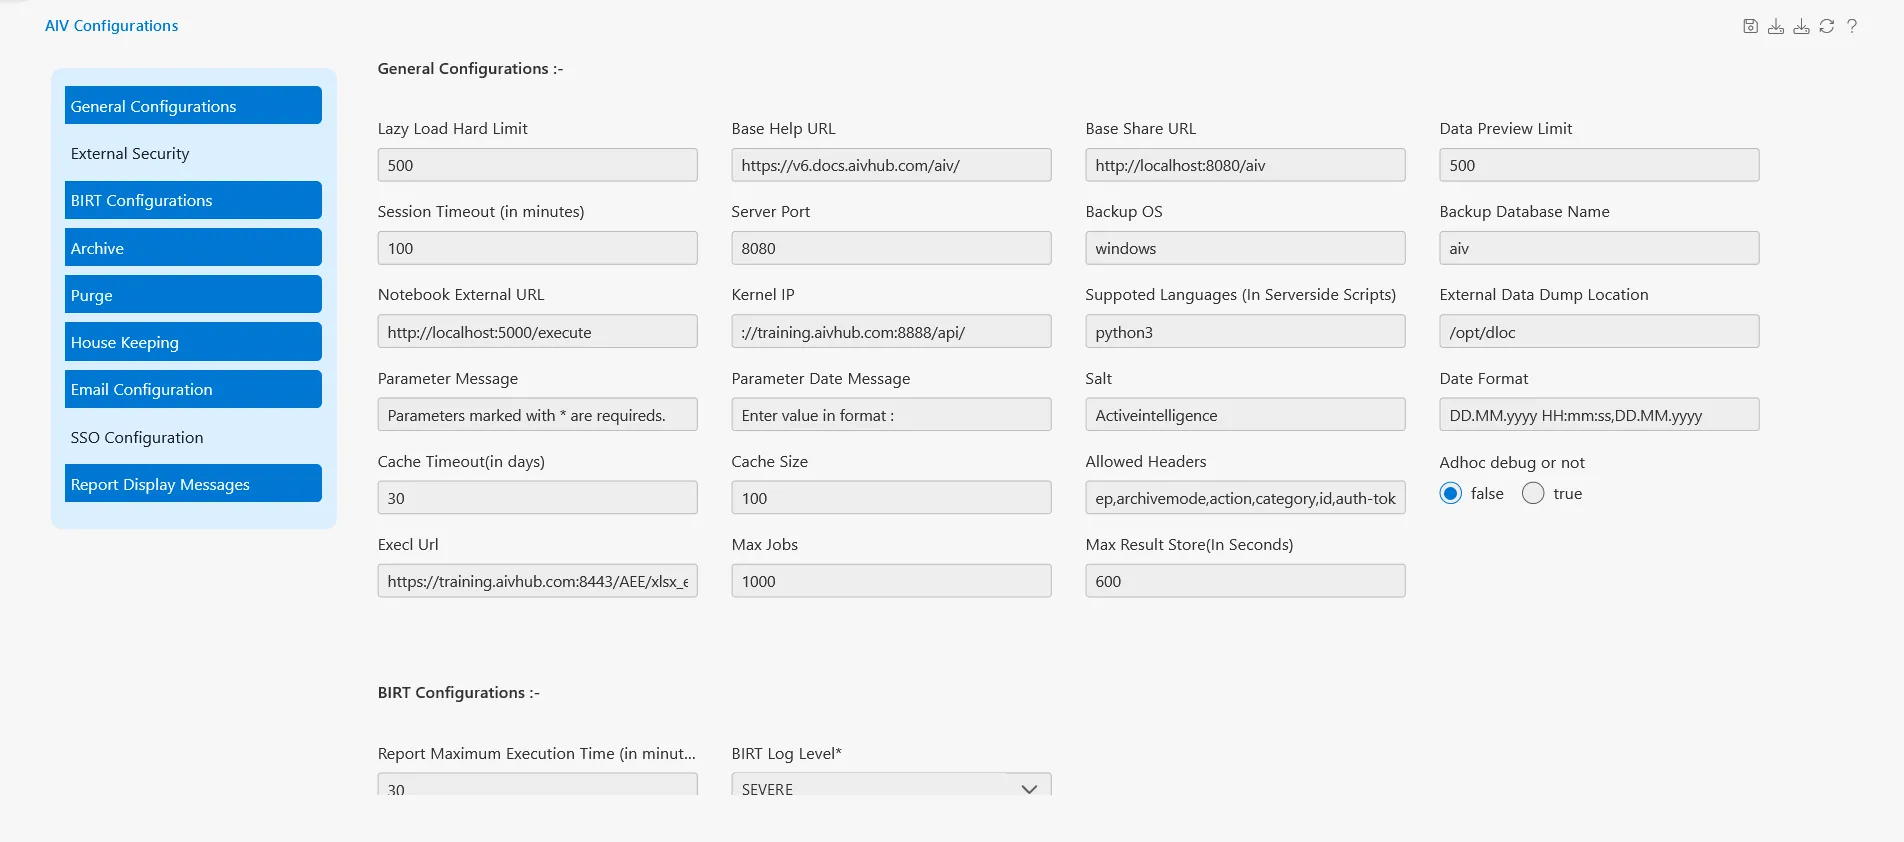1904x842 pixels.
Task: Click the Allowed Headers field
Action: point(1245,497)
